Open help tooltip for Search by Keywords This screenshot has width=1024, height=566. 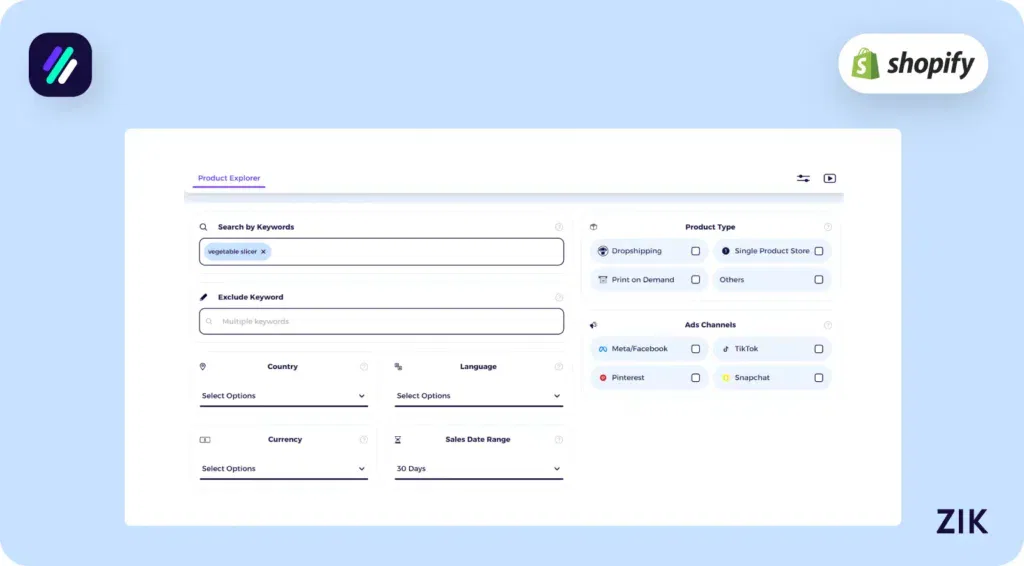tap(558, 227)
